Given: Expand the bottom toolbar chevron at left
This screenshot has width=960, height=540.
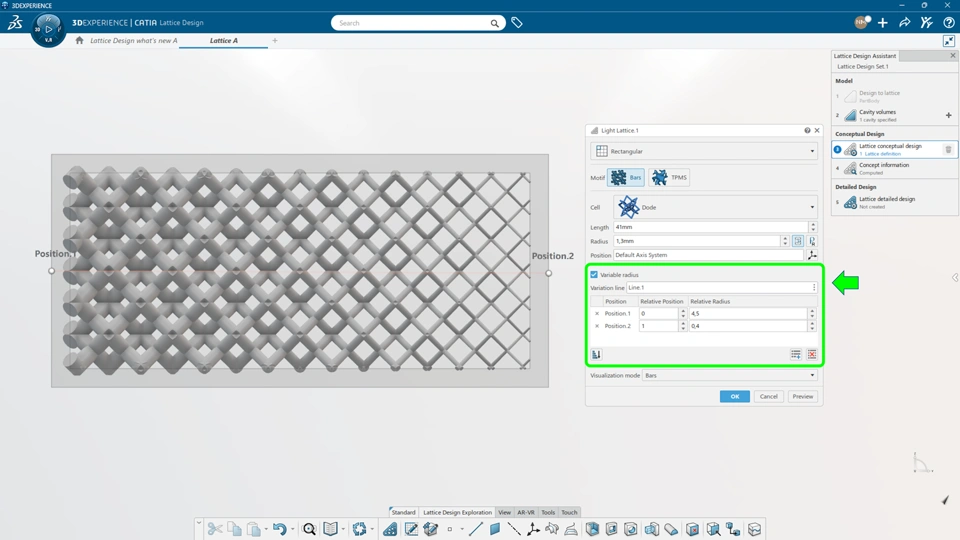Looking at the screenshot, I should (x=199, y=523).
